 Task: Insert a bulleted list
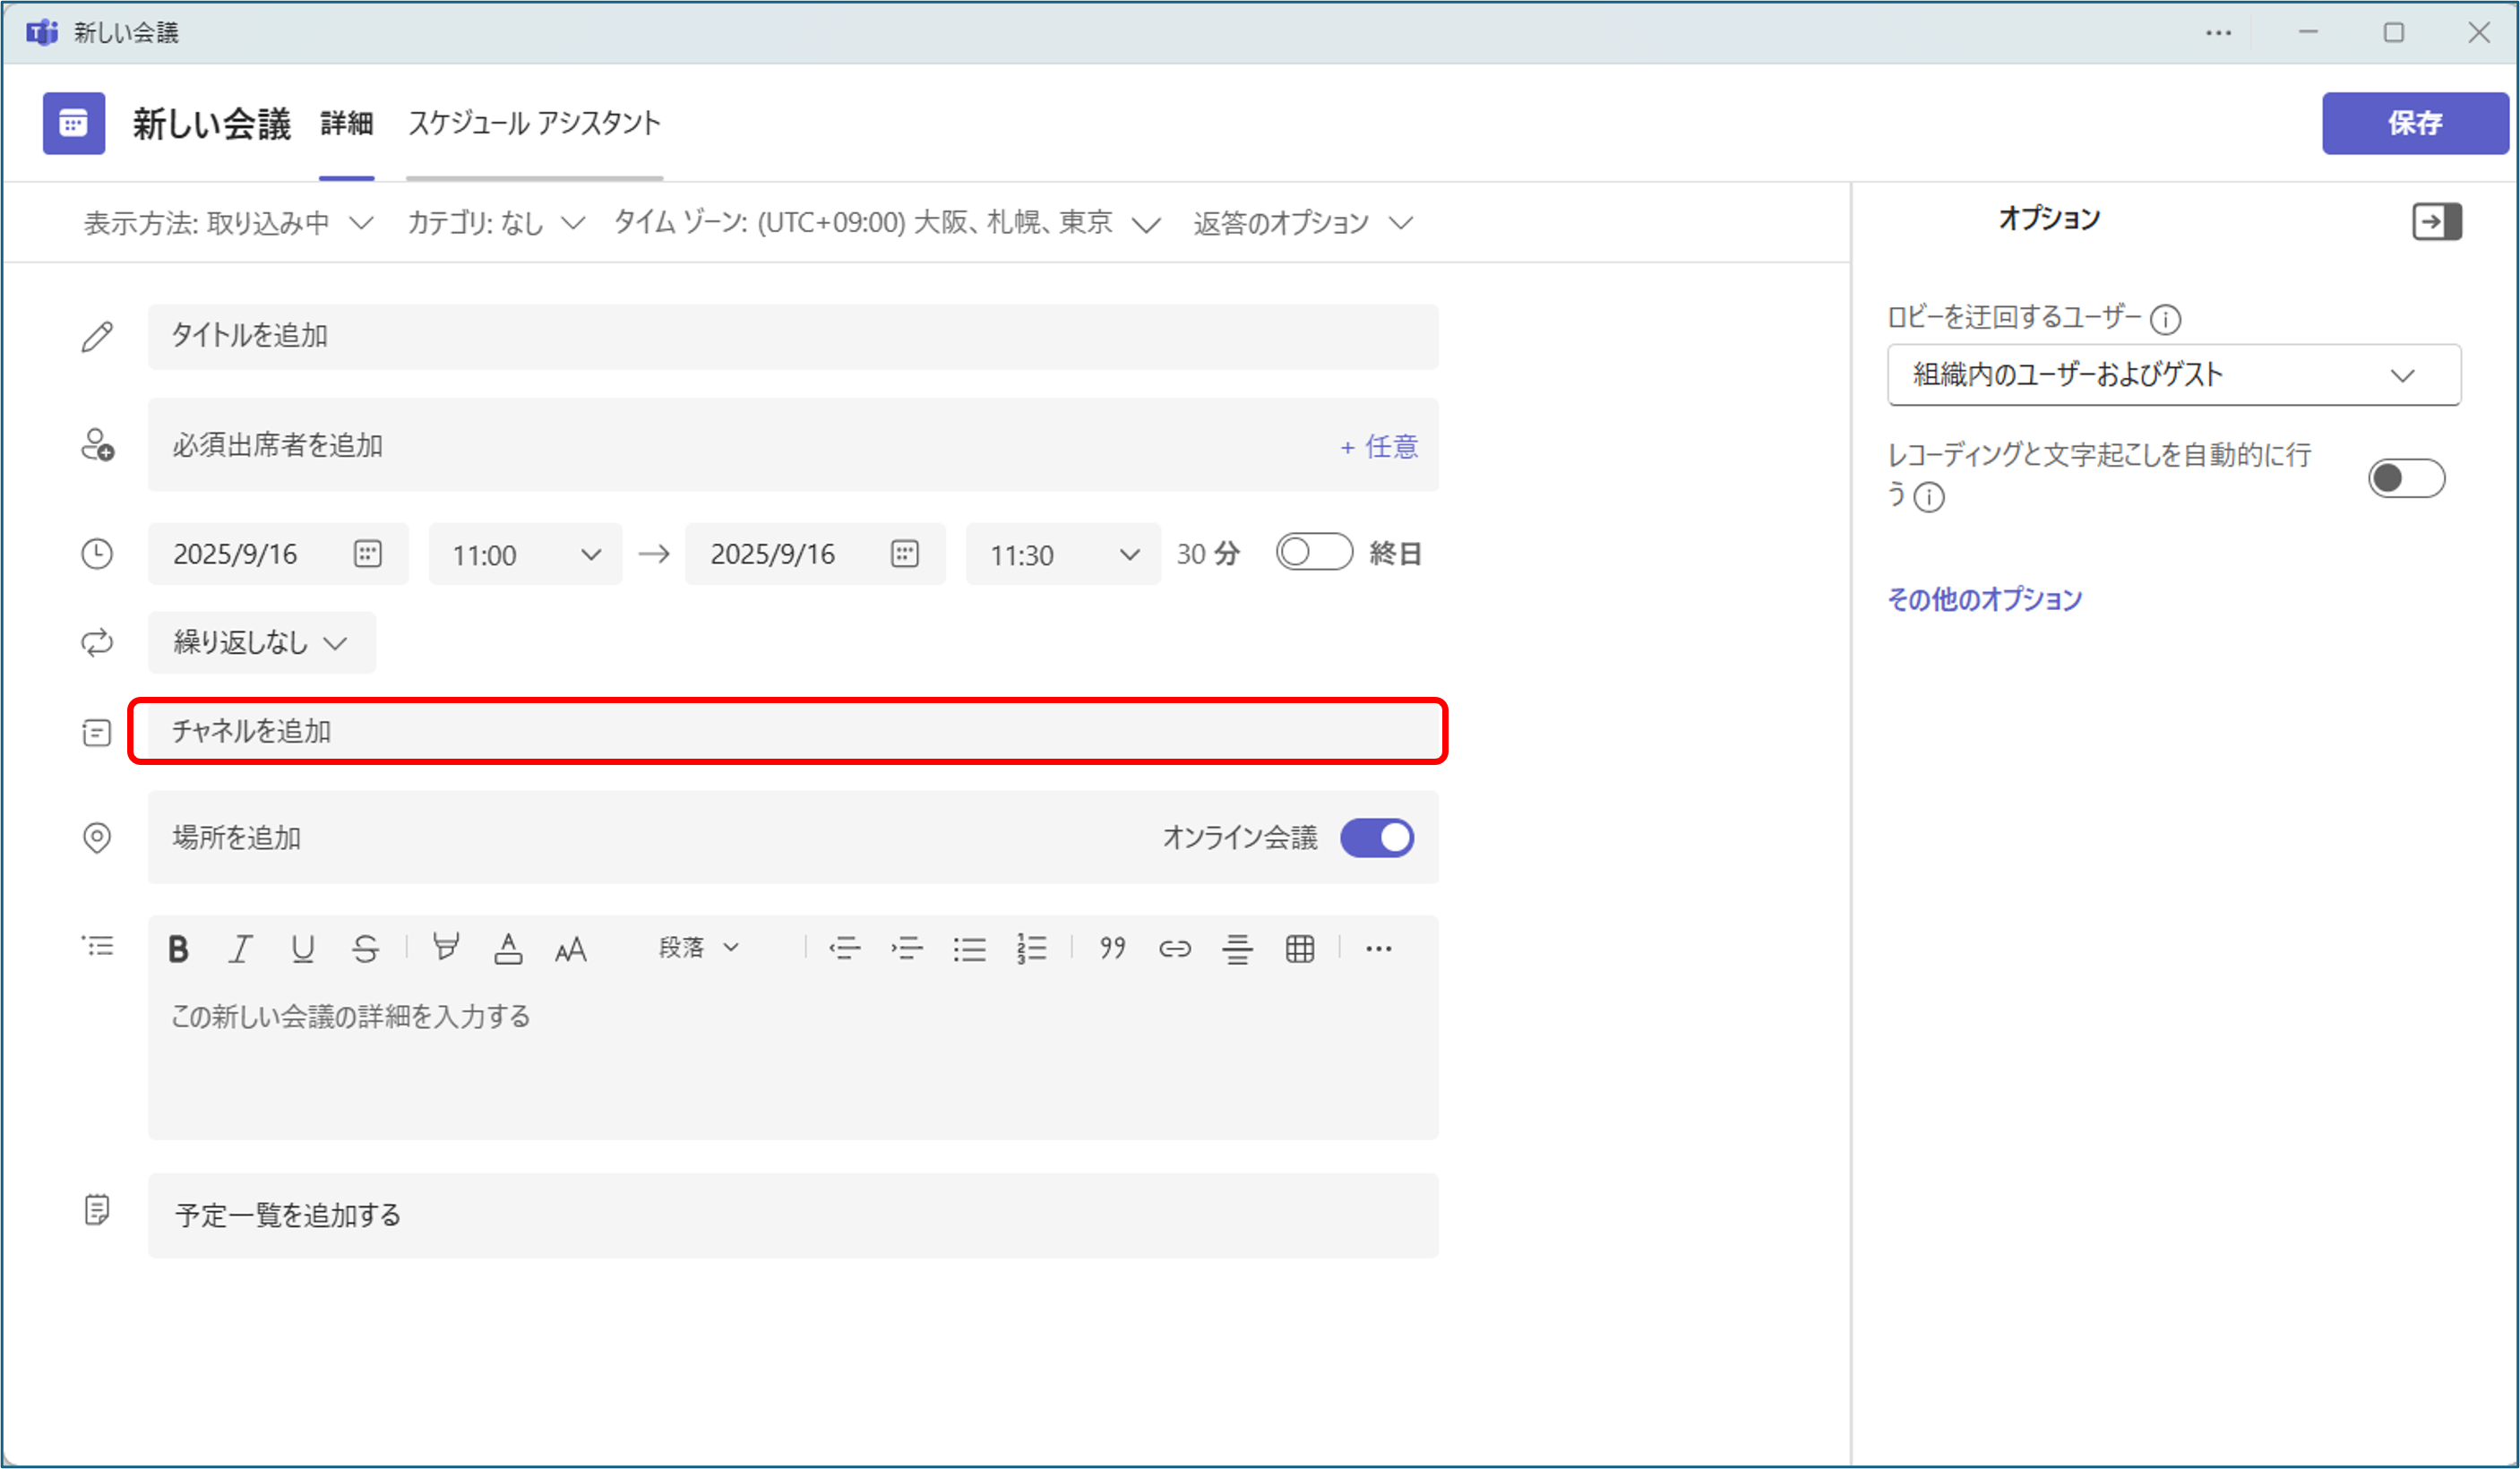969,948
